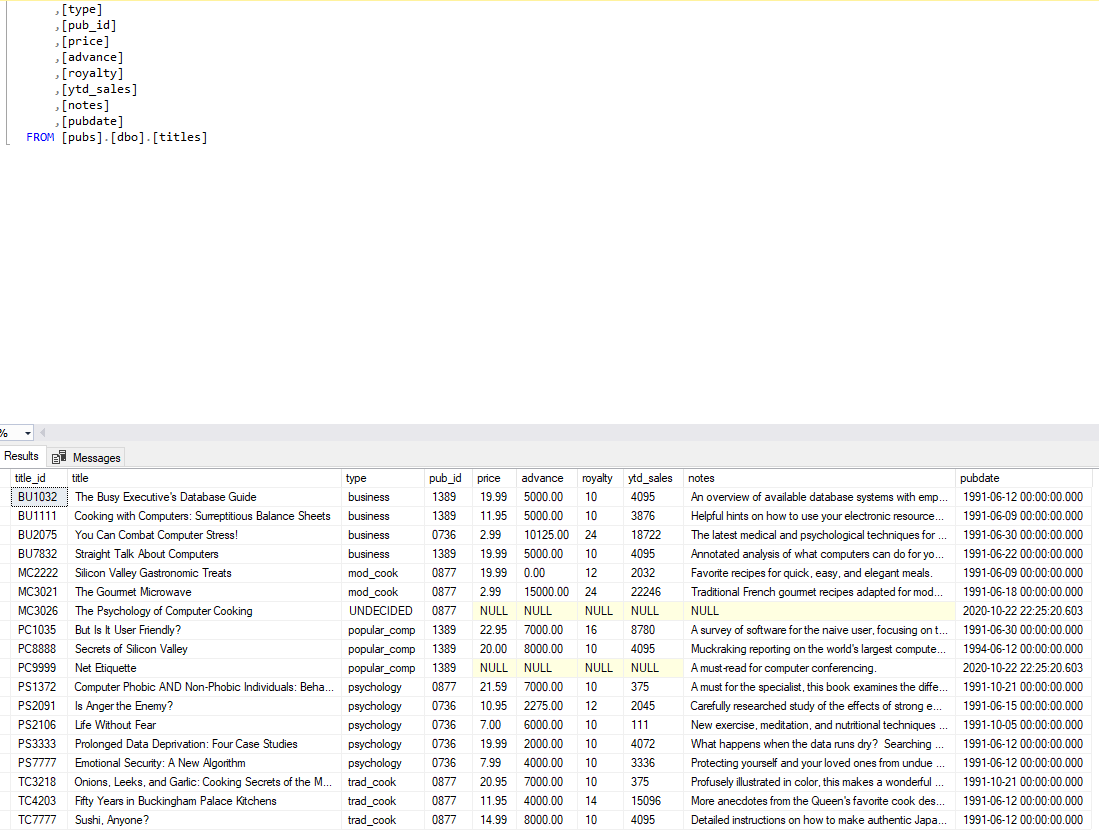The image size is (1099, 834).
Task: Select the pub_id column header
Action: coord(448,478)
